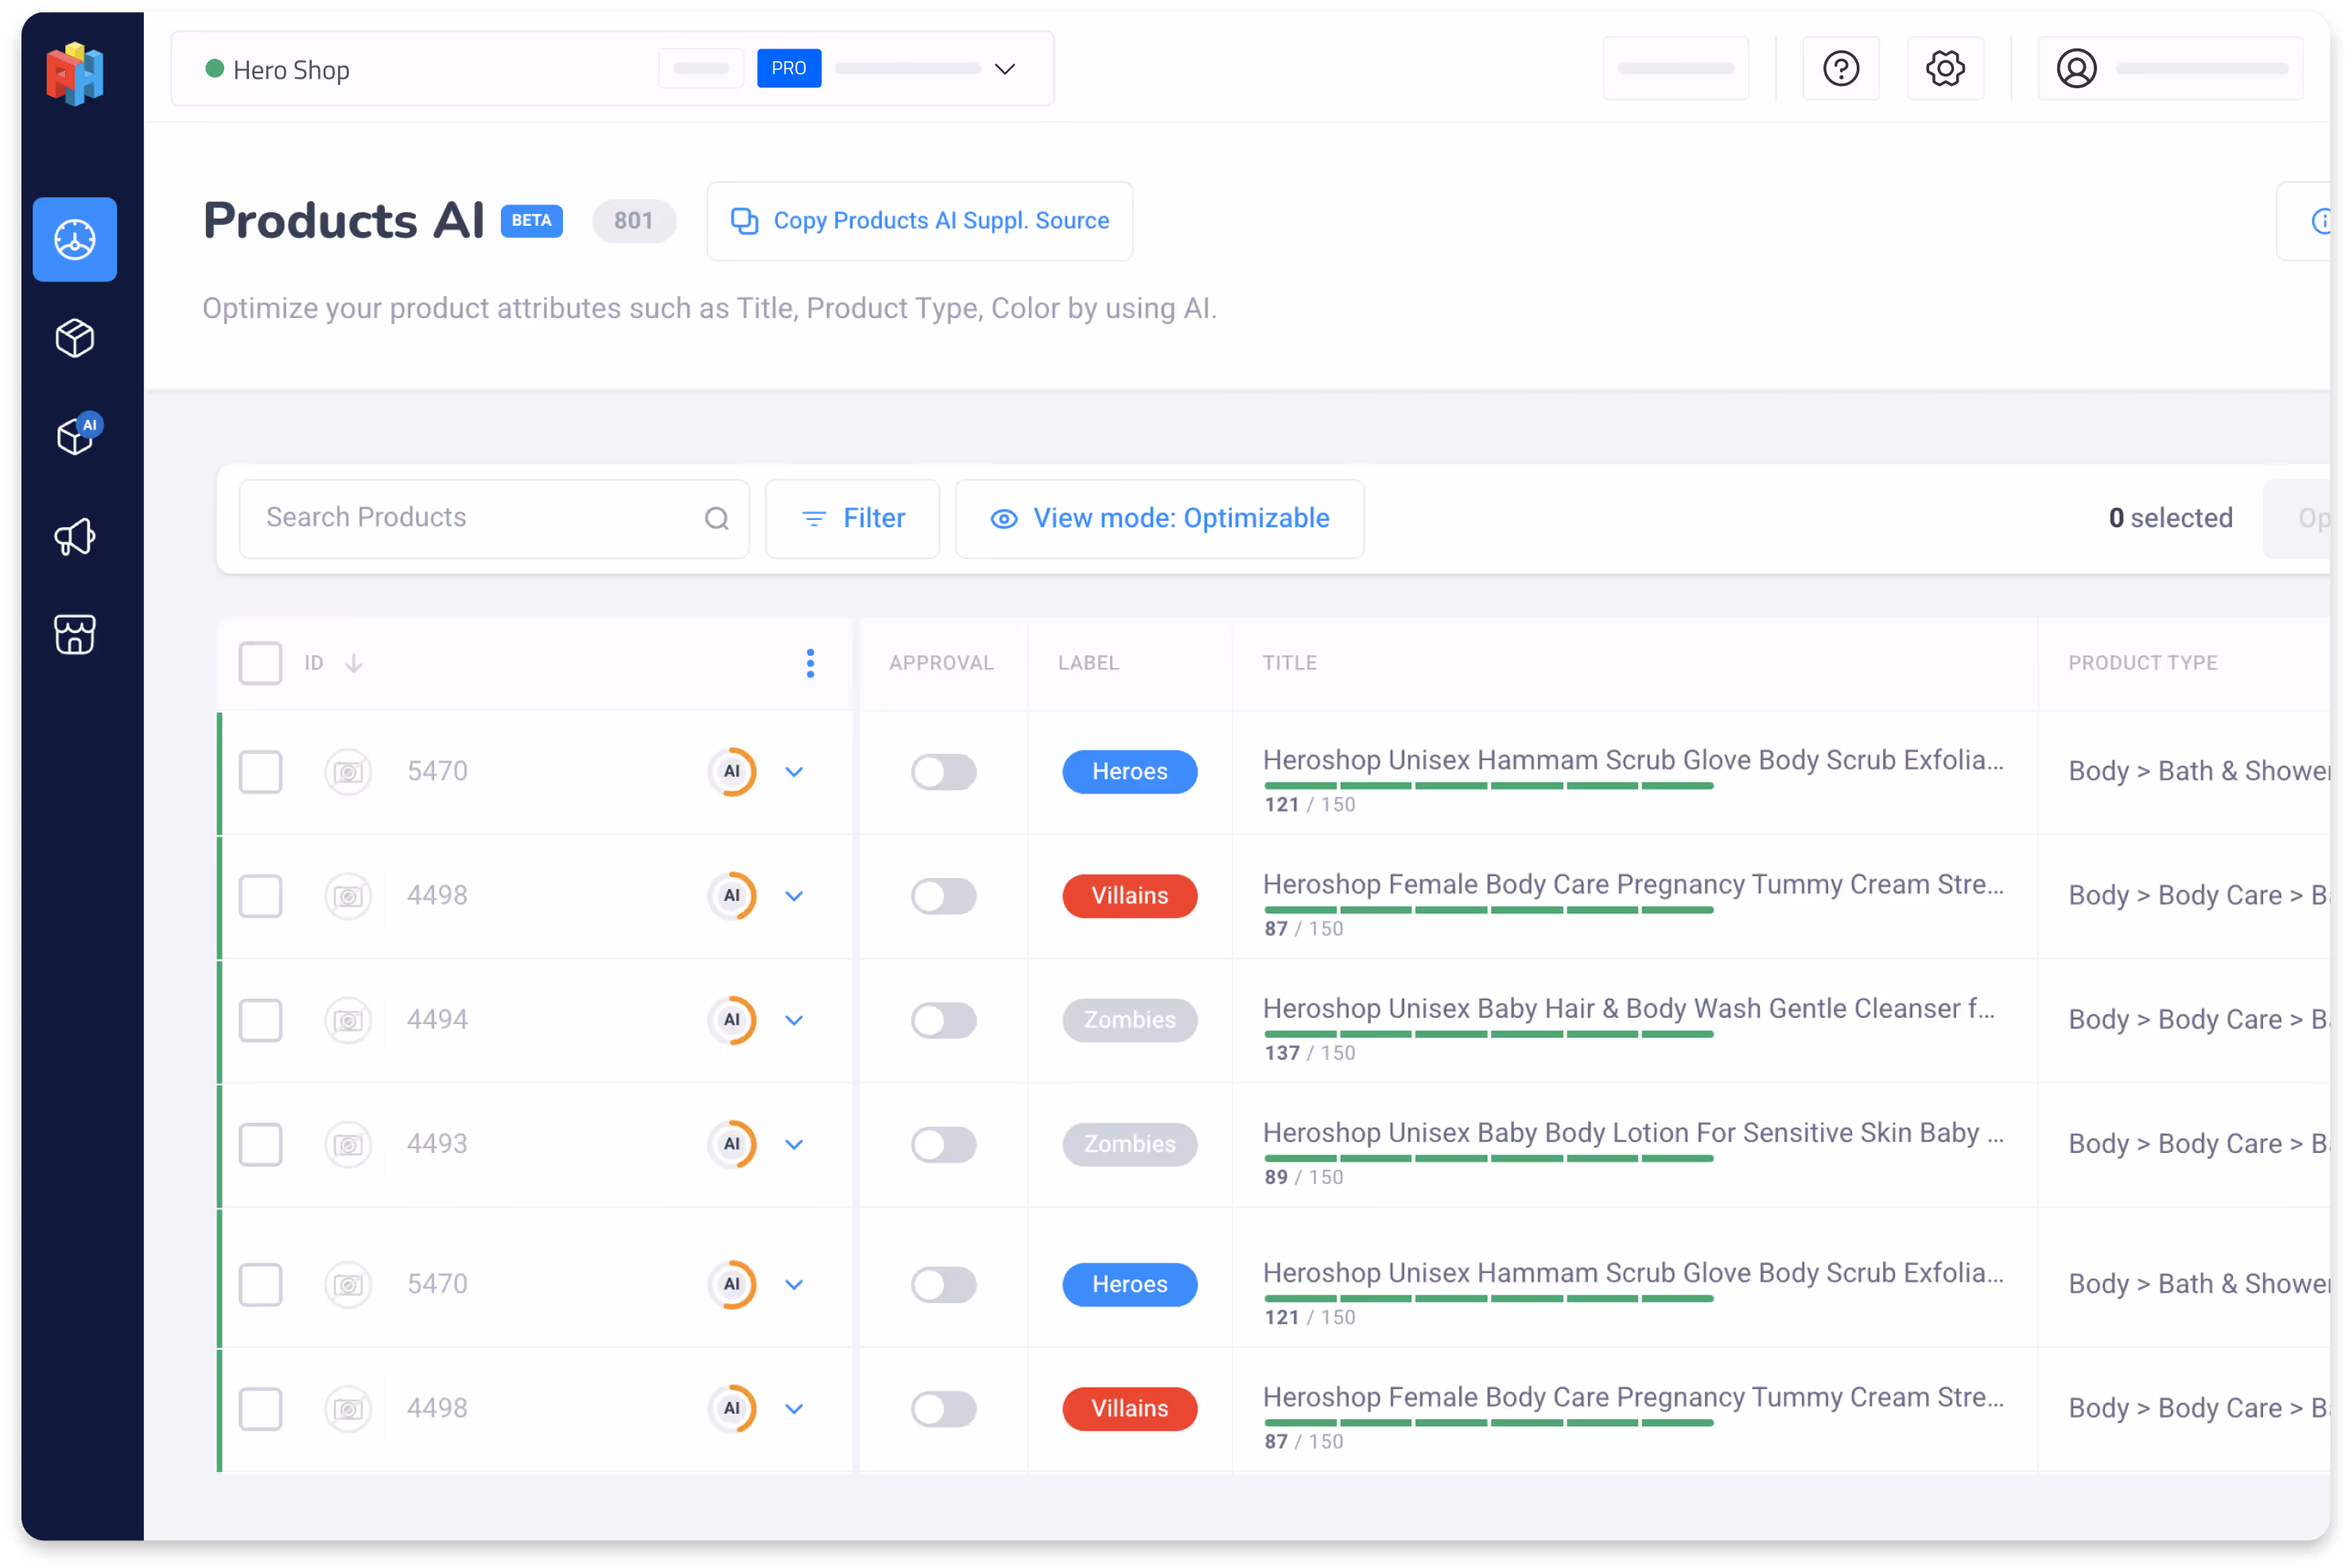Viewport: 2349px width, 1568px height.
Task: Click the column options three-dot icon
Action: click(x=810, y=663)
